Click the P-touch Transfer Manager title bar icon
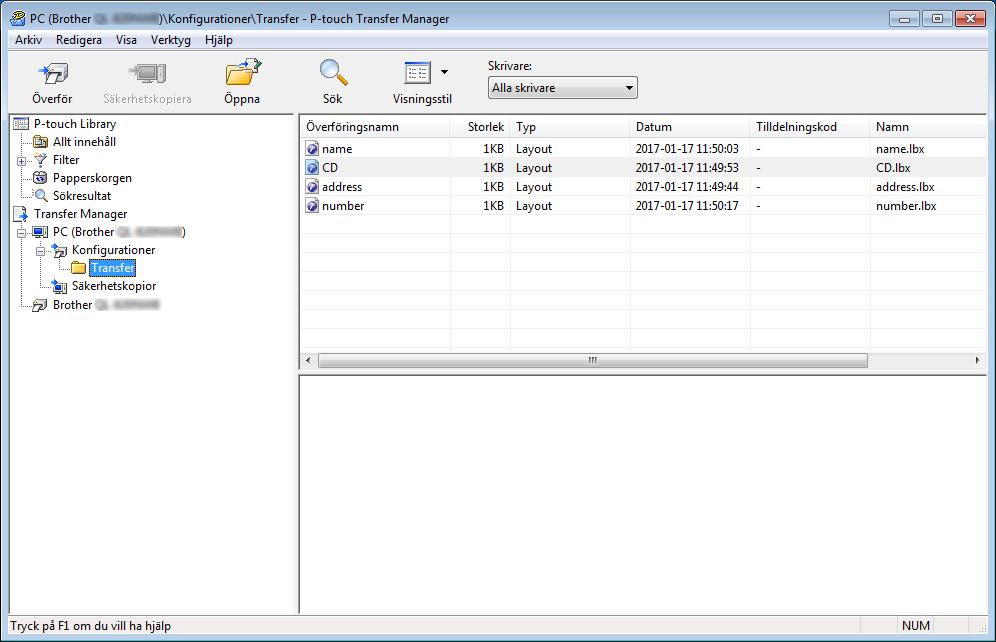 [18, 18]
